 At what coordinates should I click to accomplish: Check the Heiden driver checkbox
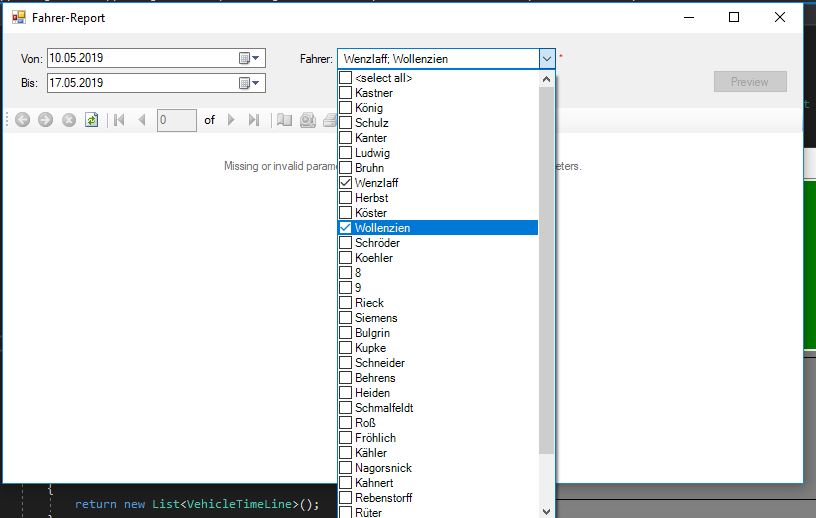(x=346, y=393)
